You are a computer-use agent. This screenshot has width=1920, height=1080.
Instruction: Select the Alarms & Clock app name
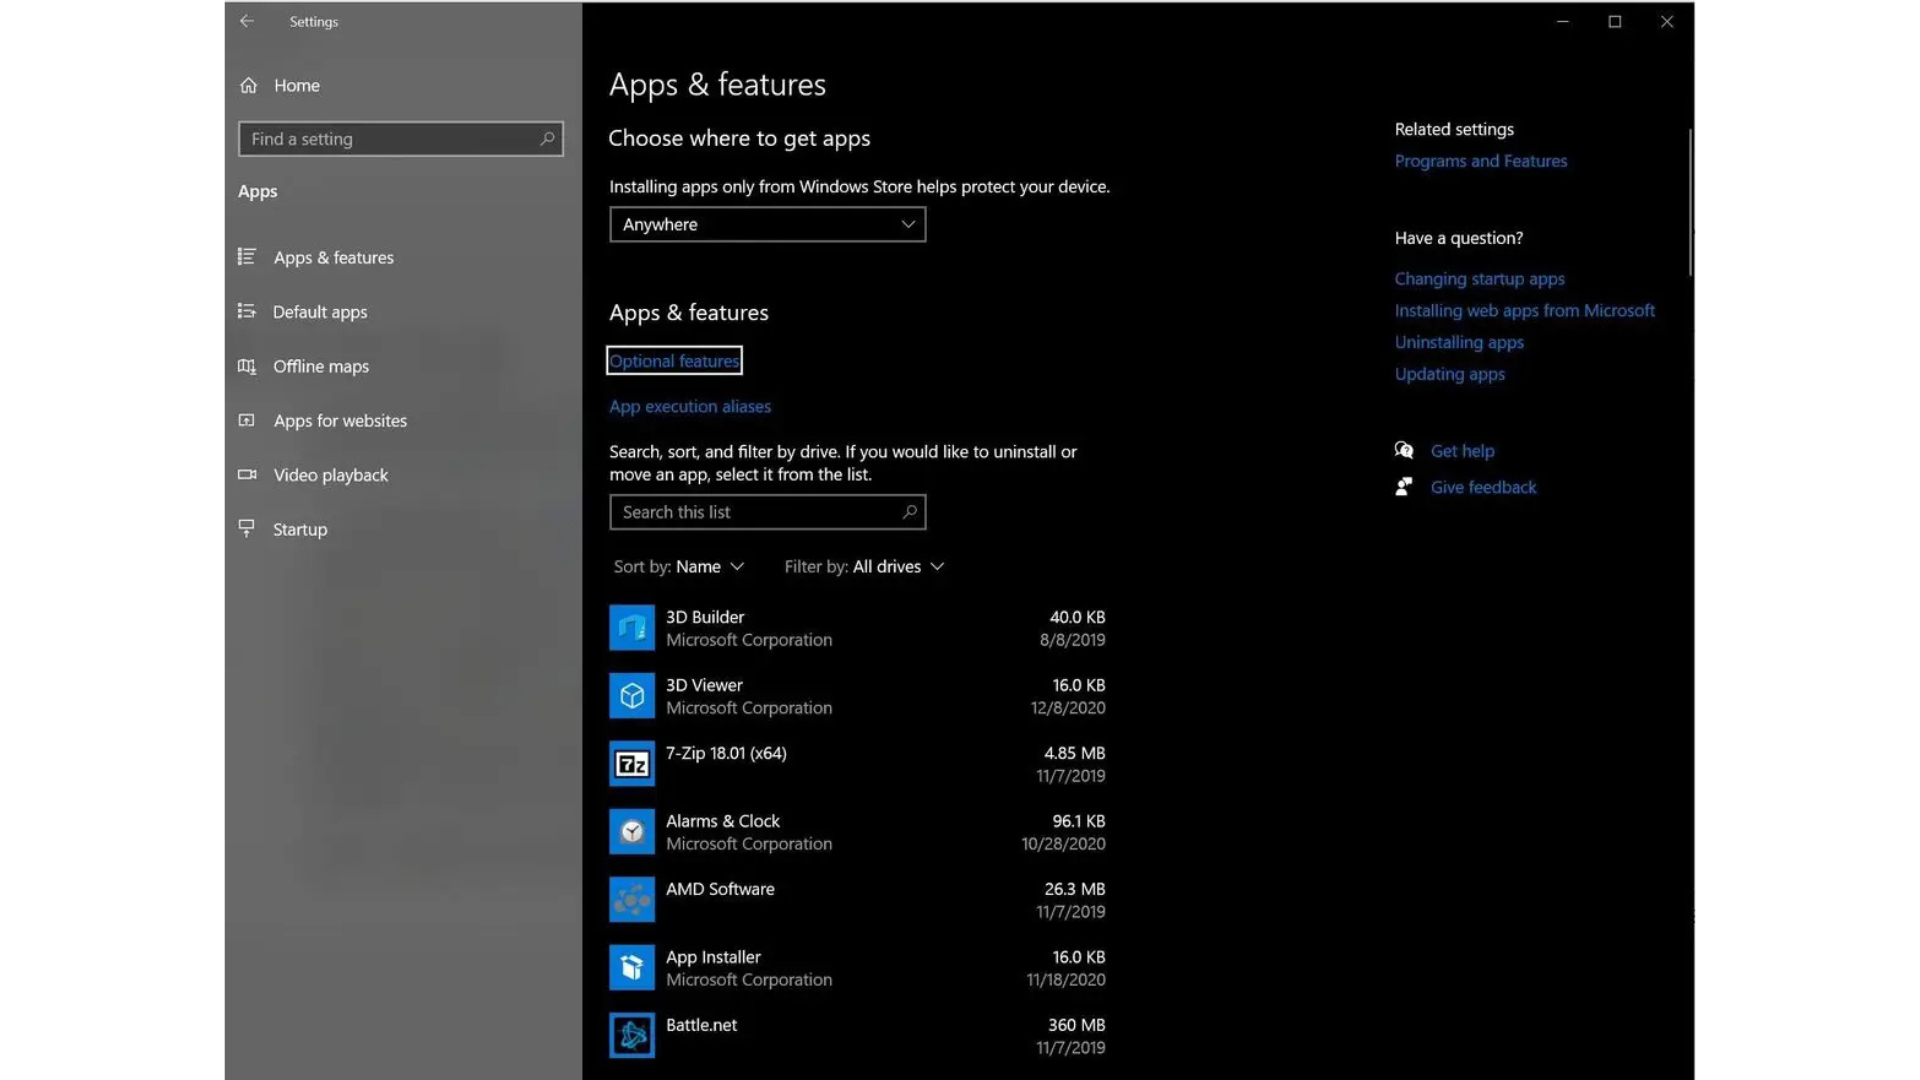click(722, 821)
